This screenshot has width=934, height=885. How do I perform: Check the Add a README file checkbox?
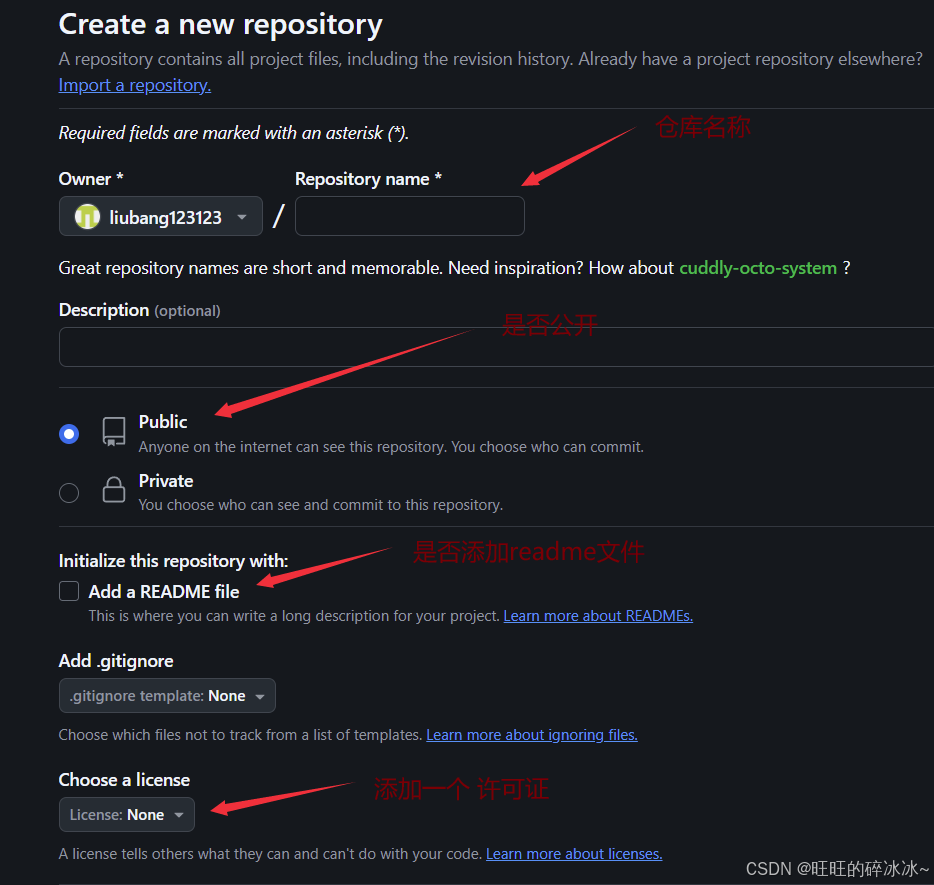(x=69, y=591)
